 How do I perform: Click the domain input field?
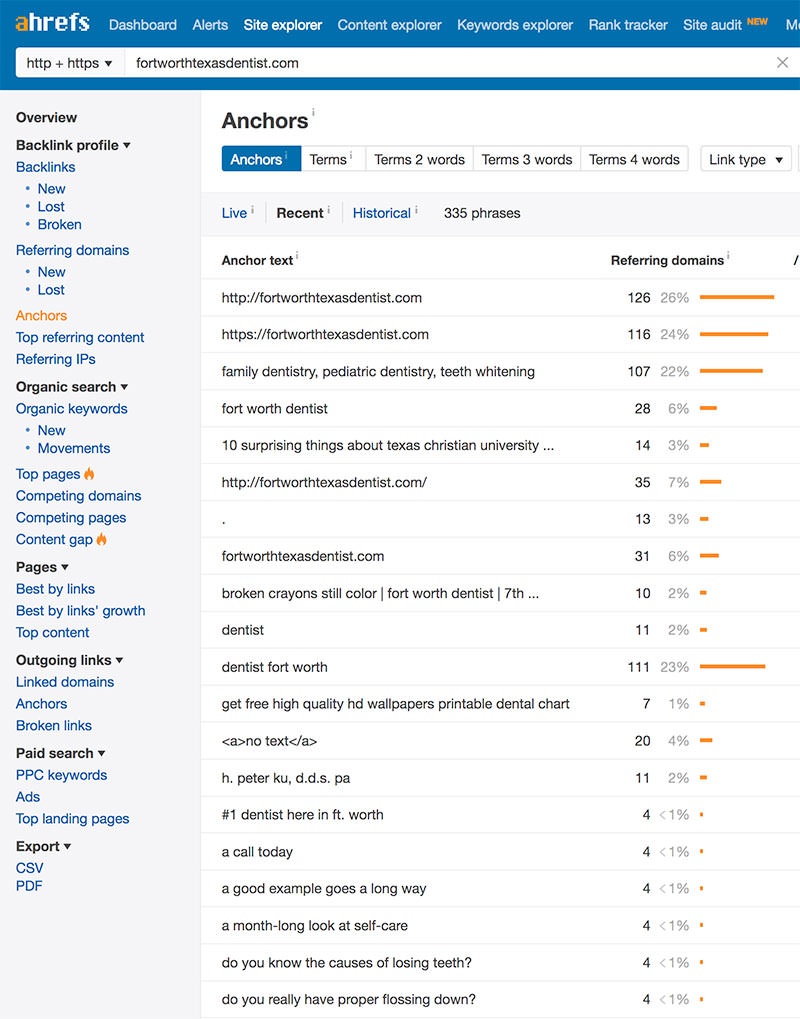click(x=448, y=63)
